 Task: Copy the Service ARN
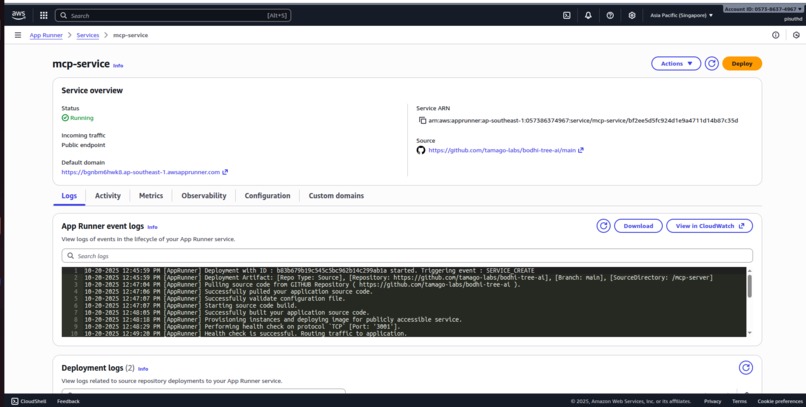tap(423, 120)
